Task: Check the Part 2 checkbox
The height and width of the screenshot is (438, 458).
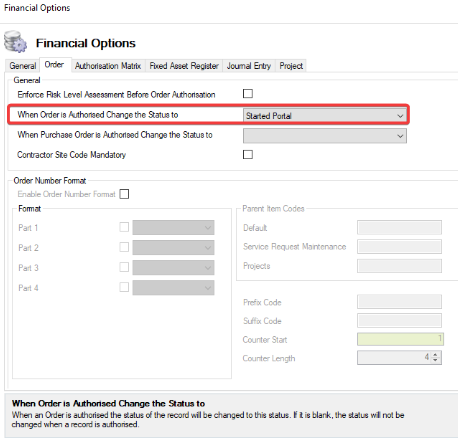Action: click(x=124, y=247)
